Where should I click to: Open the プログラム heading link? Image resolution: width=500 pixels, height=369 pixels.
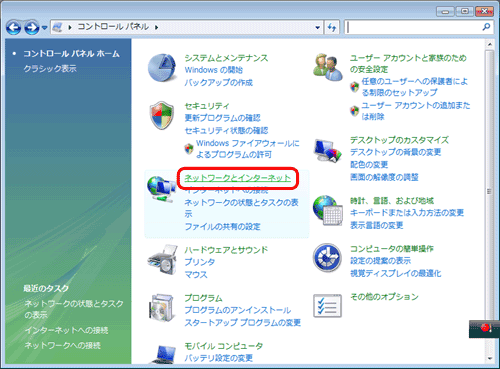(x=203, y=298)
